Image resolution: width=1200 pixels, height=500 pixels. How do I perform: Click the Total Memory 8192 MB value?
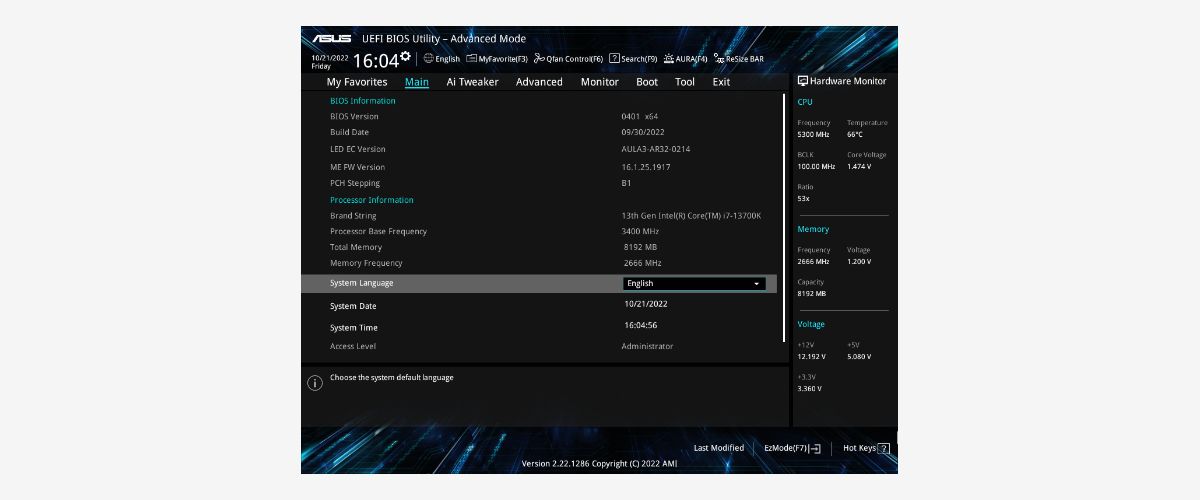pos(640,247)
